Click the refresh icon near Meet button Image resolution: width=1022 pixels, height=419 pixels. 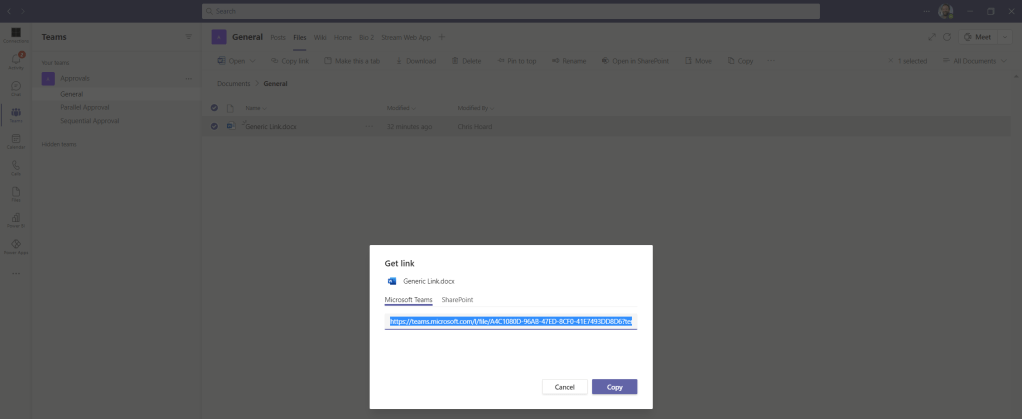946,37
